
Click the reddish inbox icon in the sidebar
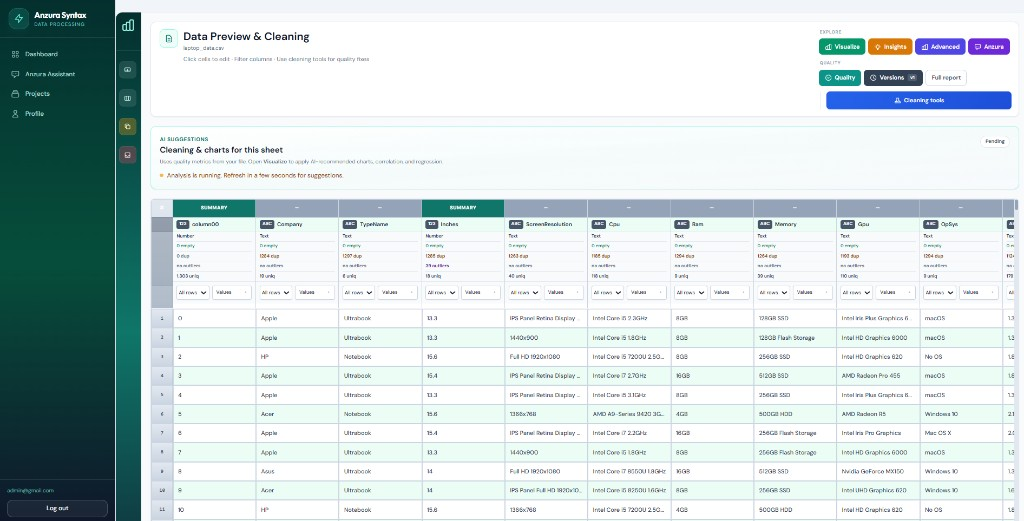pyautogui.click(x=128, y=155)
